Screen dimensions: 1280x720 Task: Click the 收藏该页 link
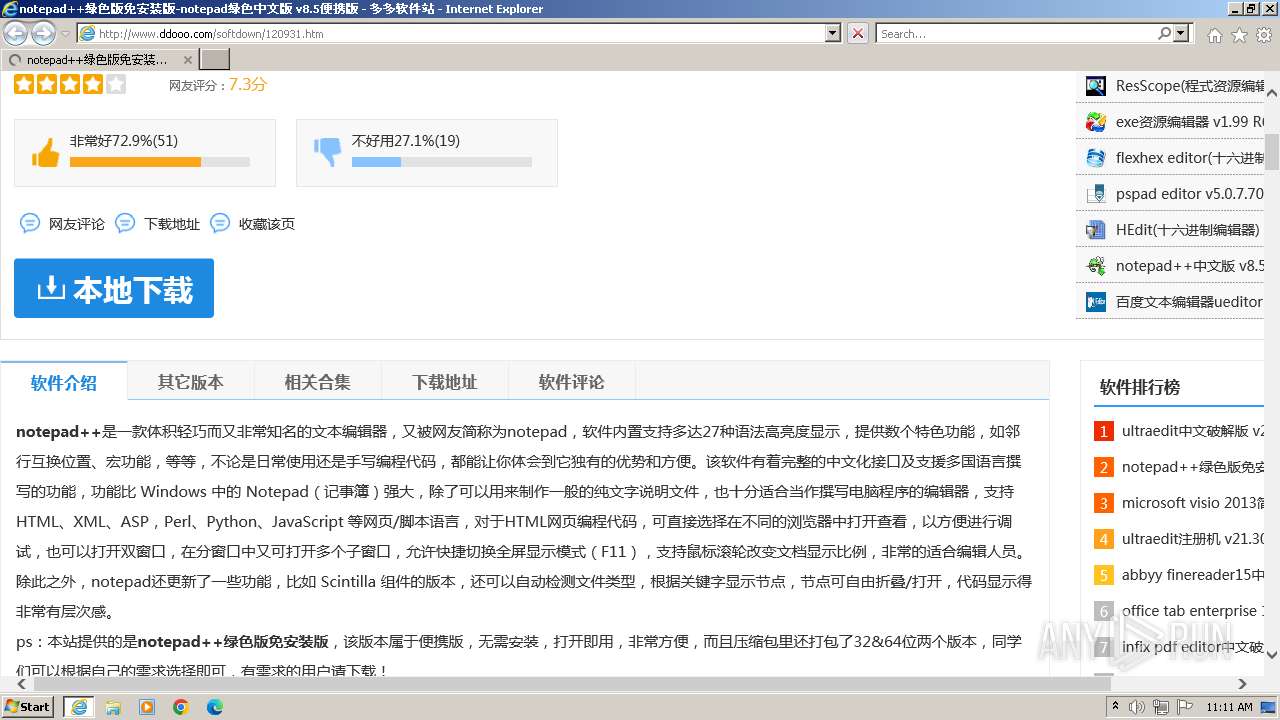click(x=267, y=224)
